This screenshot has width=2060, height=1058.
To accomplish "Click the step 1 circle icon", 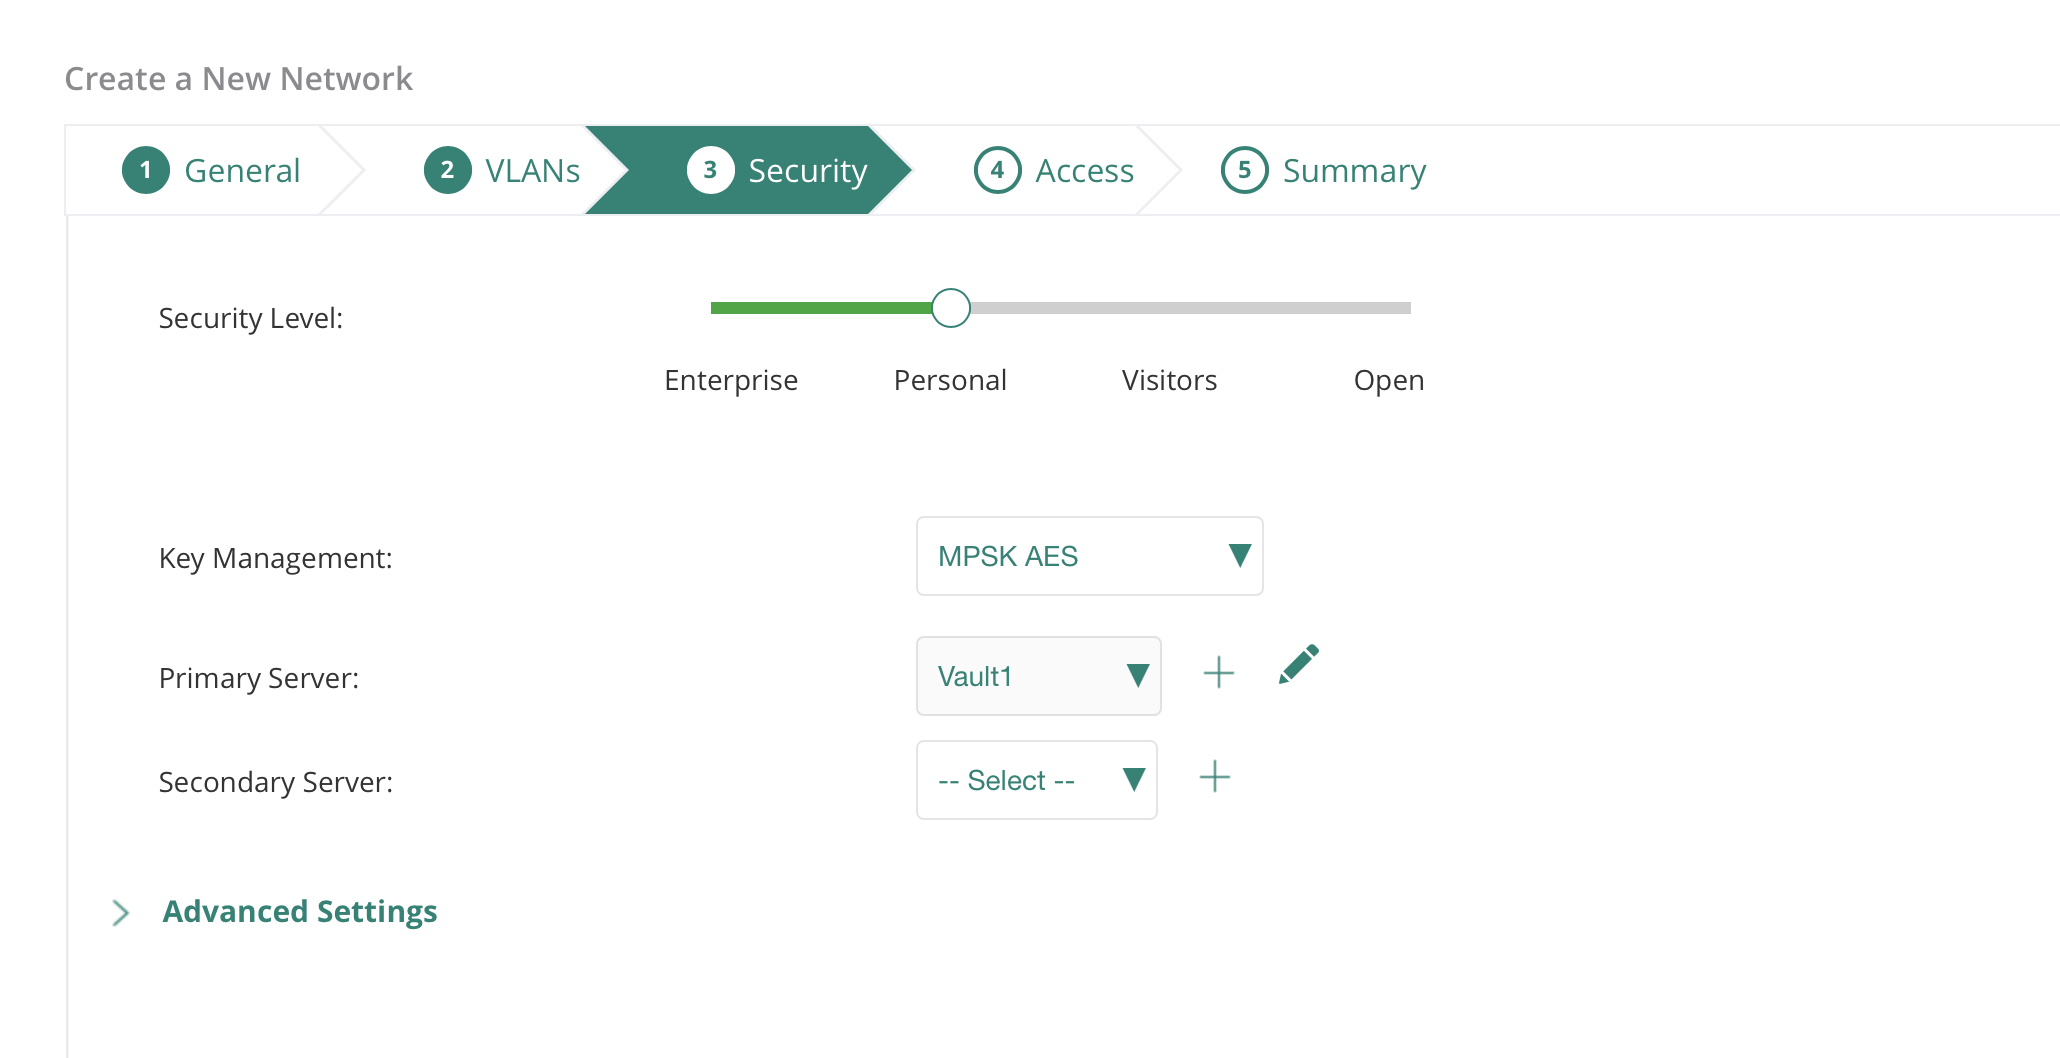I will (x=146, y=170).
